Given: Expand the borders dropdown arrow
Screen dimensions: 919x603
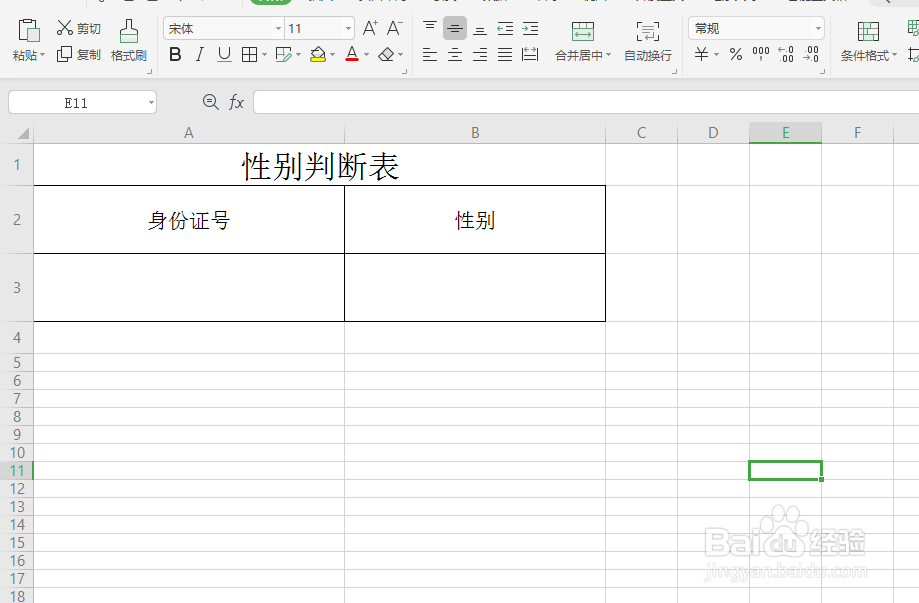Looking at the screenshot, I should pyautogui.click(x=264, y=54).
